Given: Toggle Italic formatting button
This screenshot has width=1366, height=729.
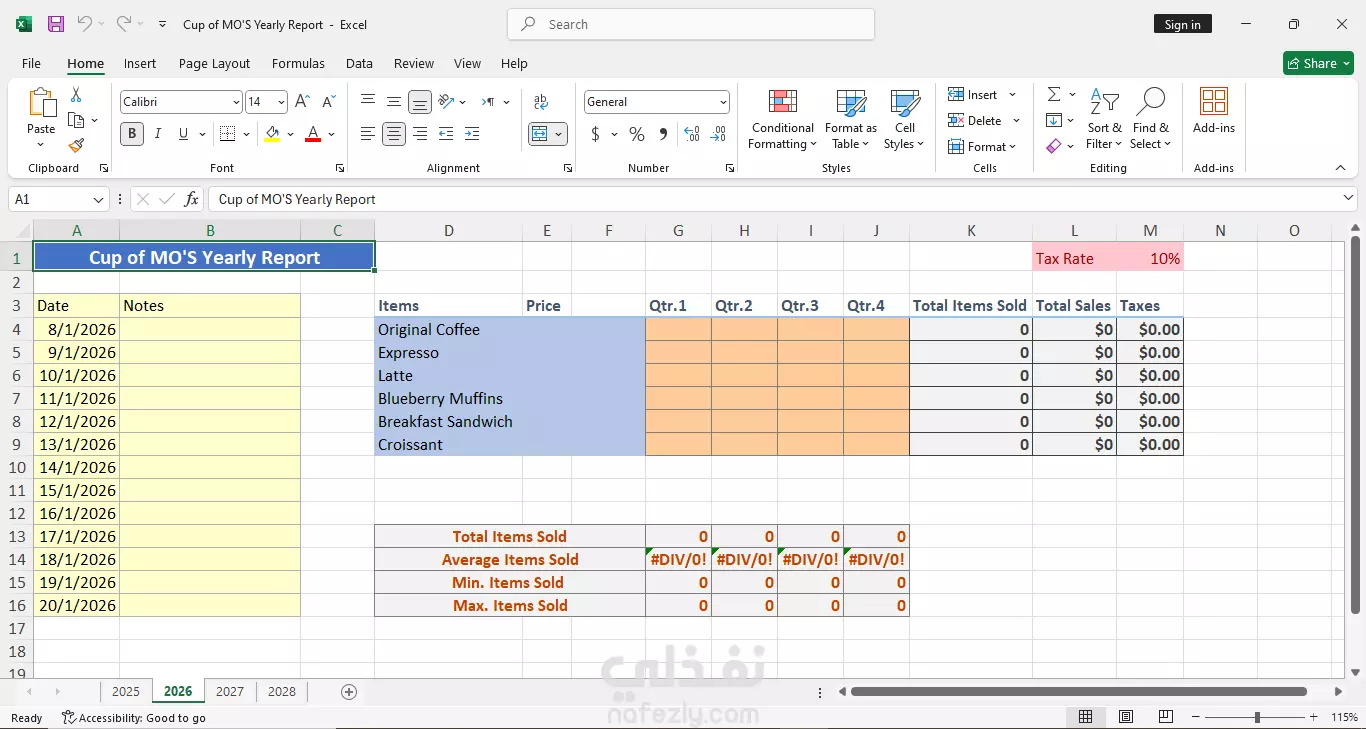Looking at the screenshot, I should point(158,134).
